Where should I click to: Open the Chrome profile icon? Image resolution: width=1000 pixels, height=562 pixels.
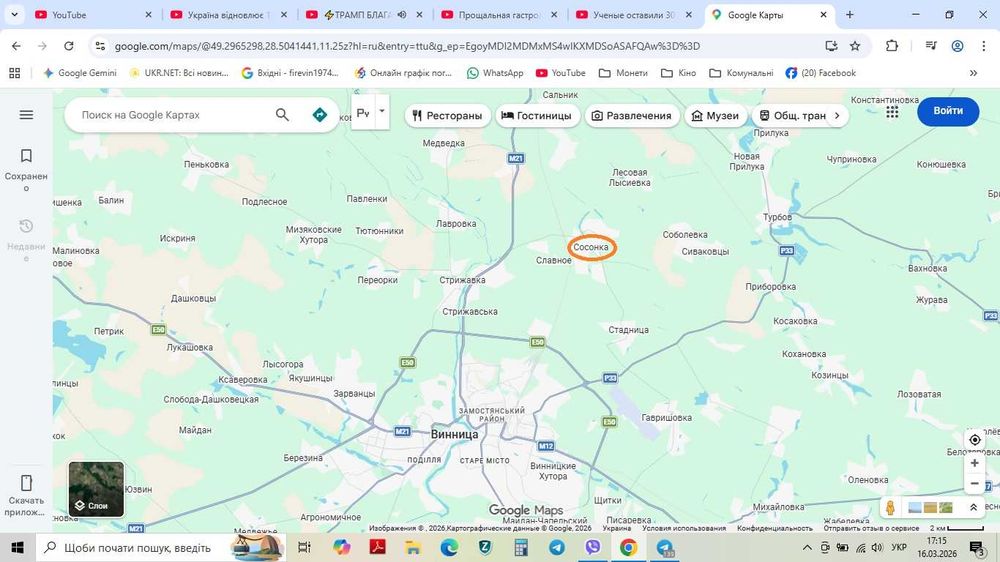click(x=957, y=46)
